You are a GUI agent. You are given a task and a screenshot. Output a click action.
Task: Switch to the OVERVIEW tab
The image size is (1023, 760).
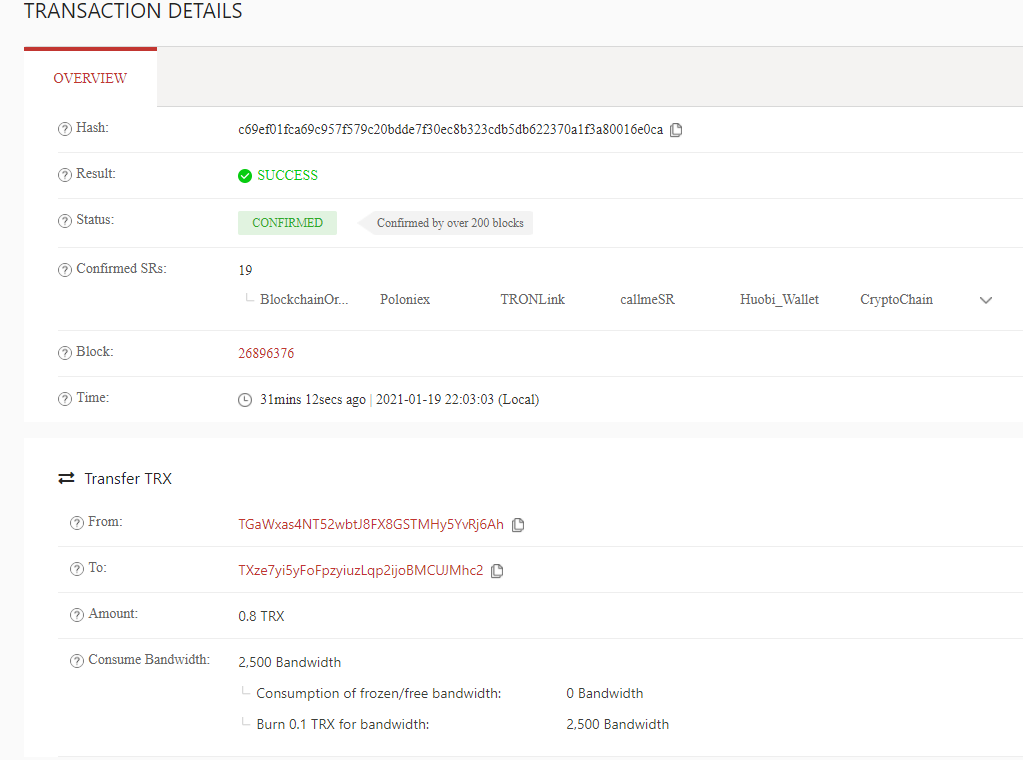coord(90,78)
